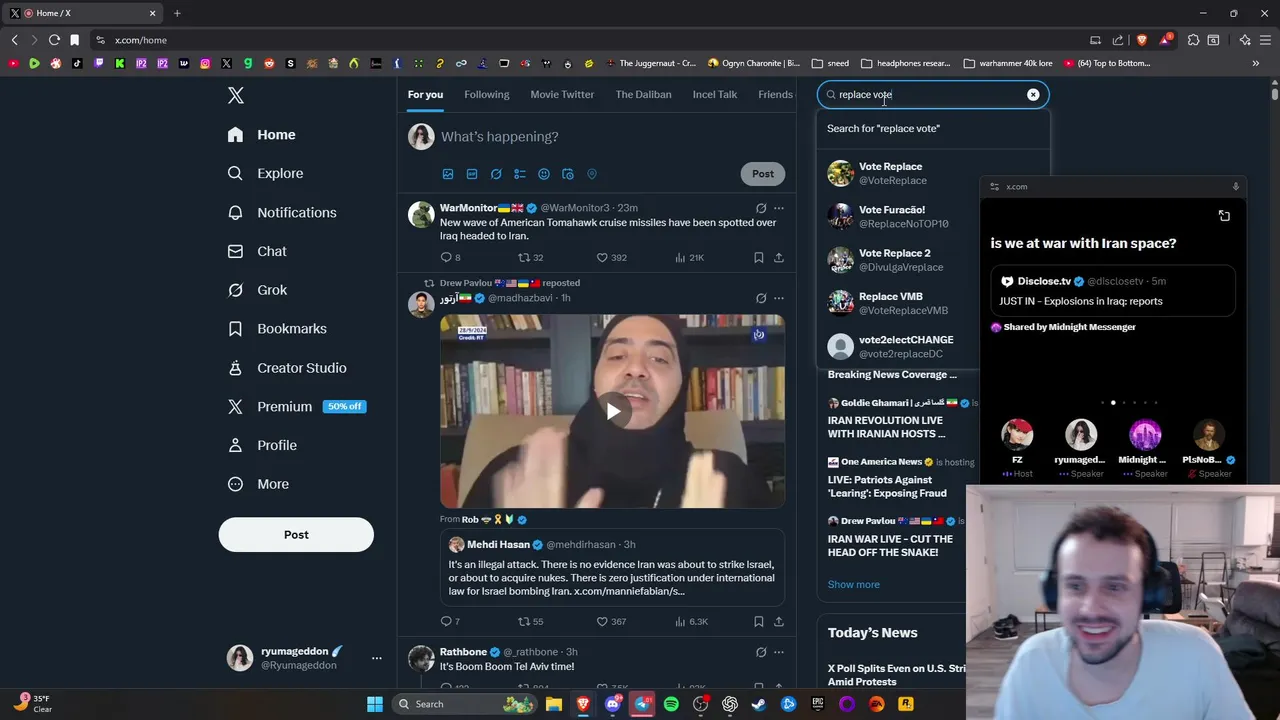Show more bookmarks with the chevron
This screenshot has height=720, width=1280.
tap(1256, 63)
